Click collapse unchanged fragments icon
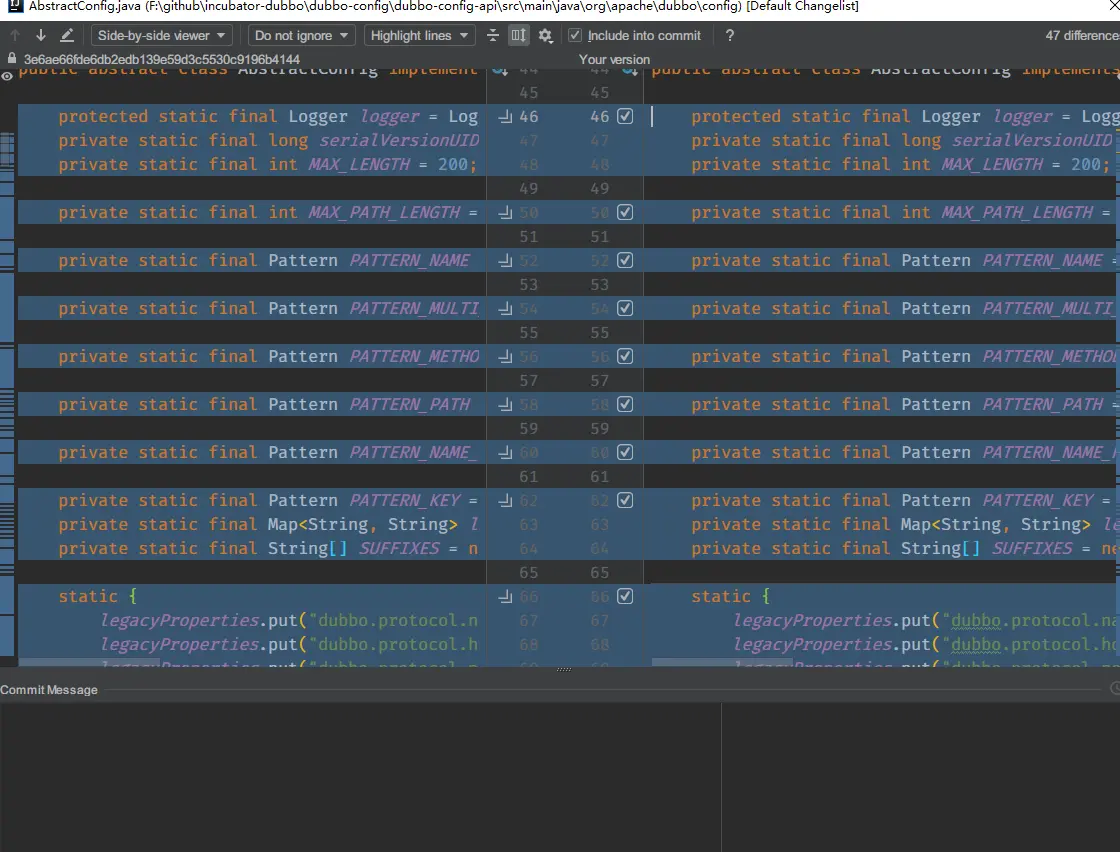 (493, 35)
